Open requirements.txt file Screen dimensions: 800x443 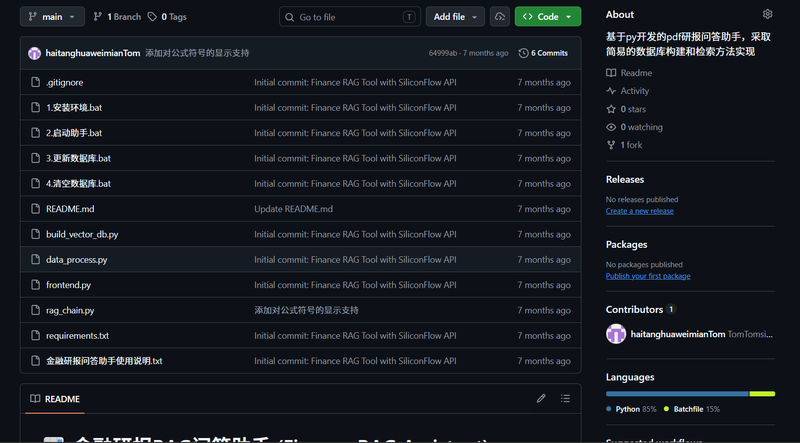coord(78,336)
